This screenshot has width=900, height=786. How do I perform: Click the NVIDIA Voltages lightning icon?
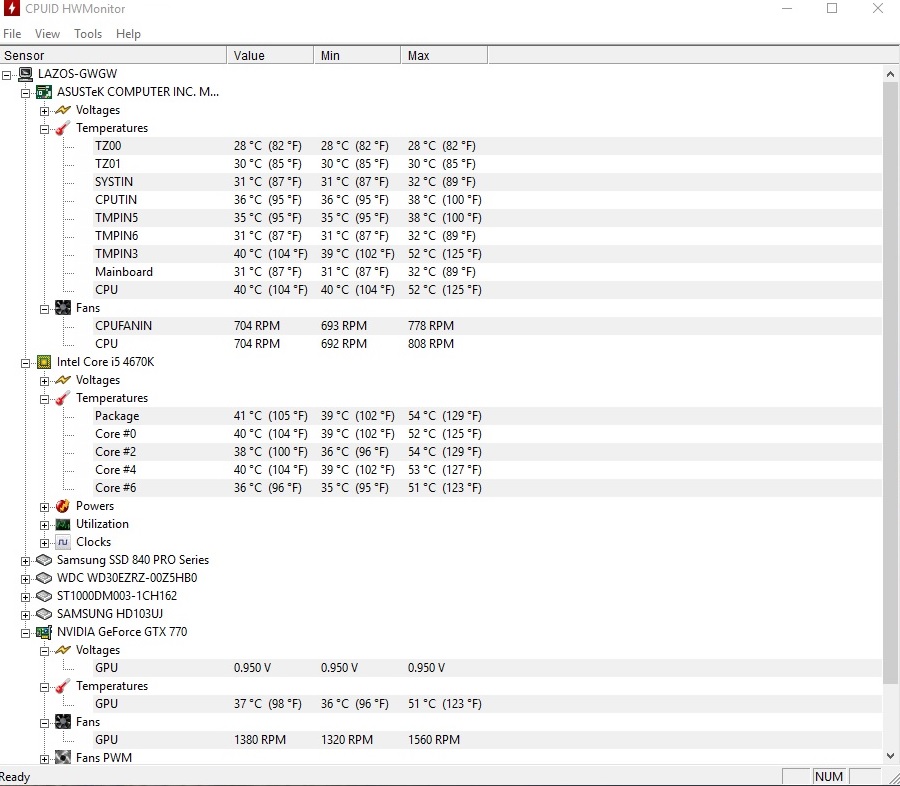point(63,650)
